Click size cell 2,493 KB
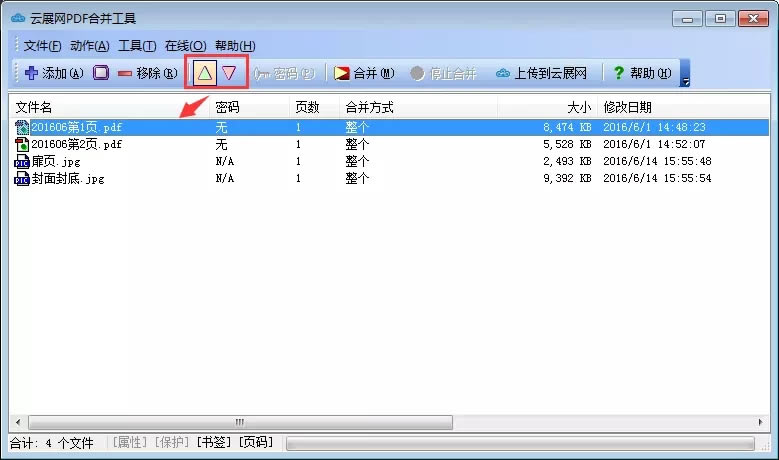The width and height of the screenshot is (779, 460). 567,161
